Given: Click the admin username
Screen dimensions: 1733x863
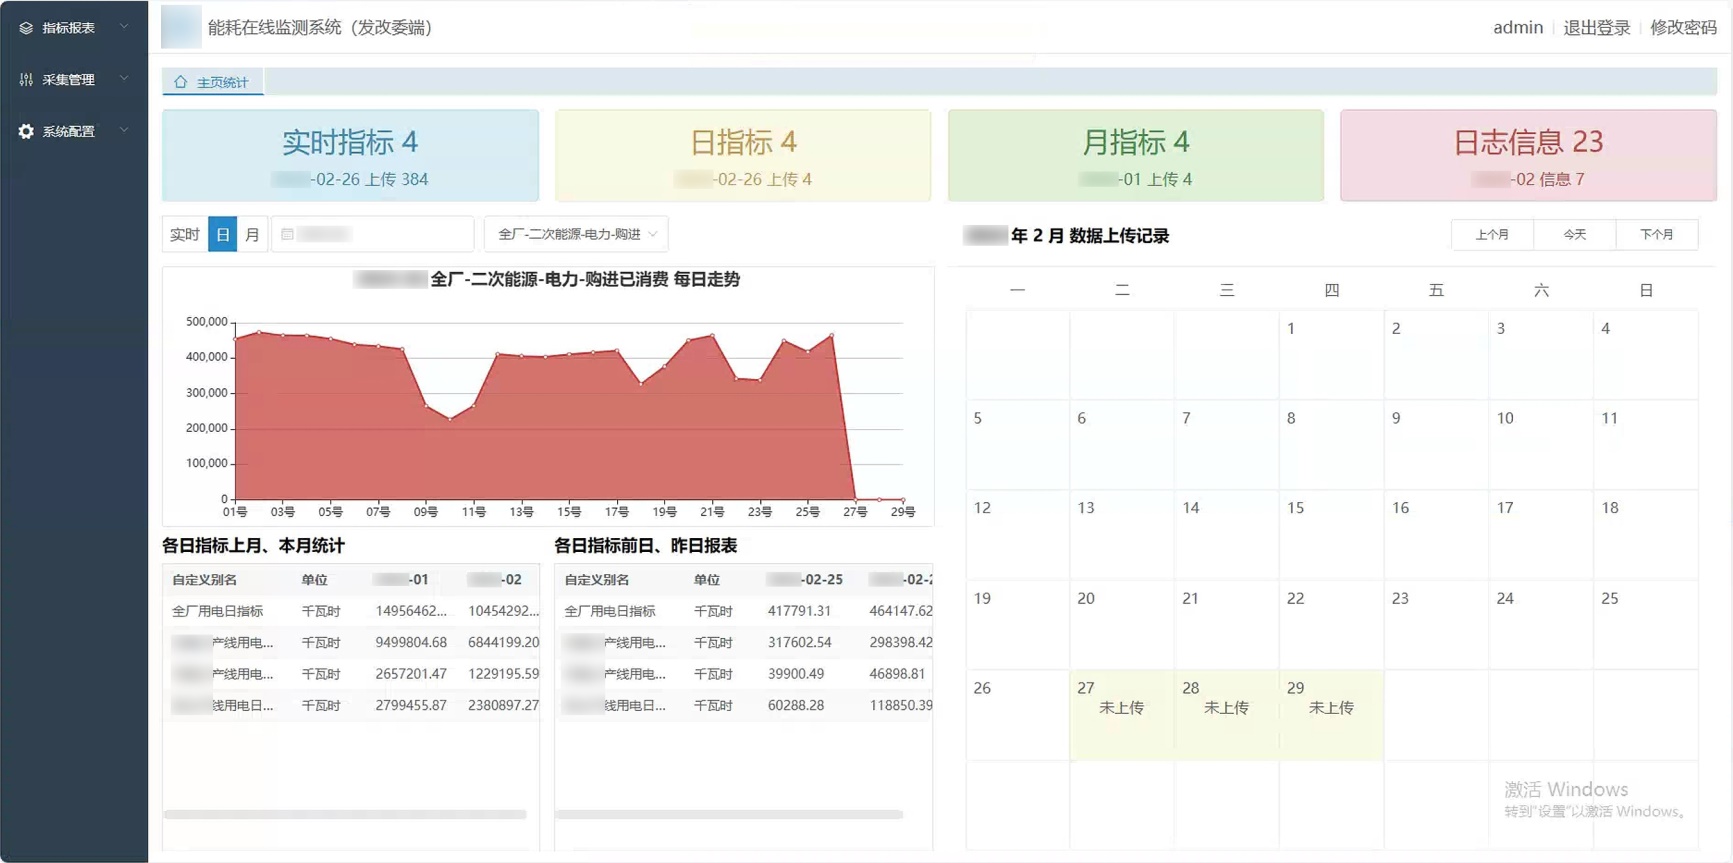Looking at the screenshot, I should click(1518, 28).
